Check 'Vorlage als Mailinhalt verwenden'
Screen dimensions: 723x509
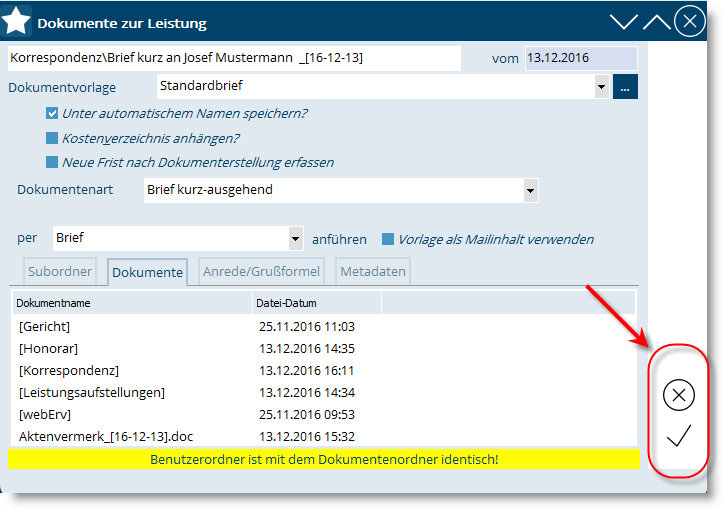(x=388, y=239)
